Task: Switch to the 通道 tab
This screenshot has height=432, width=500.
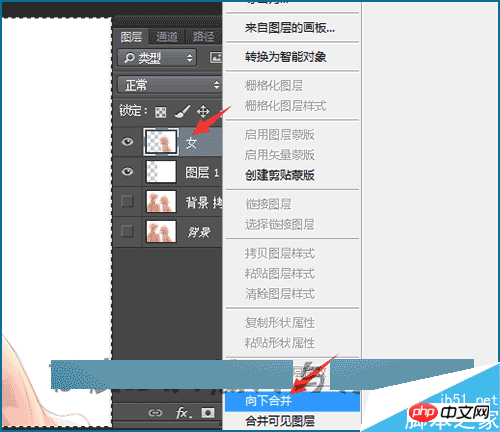Action: (x=167, y=37)
